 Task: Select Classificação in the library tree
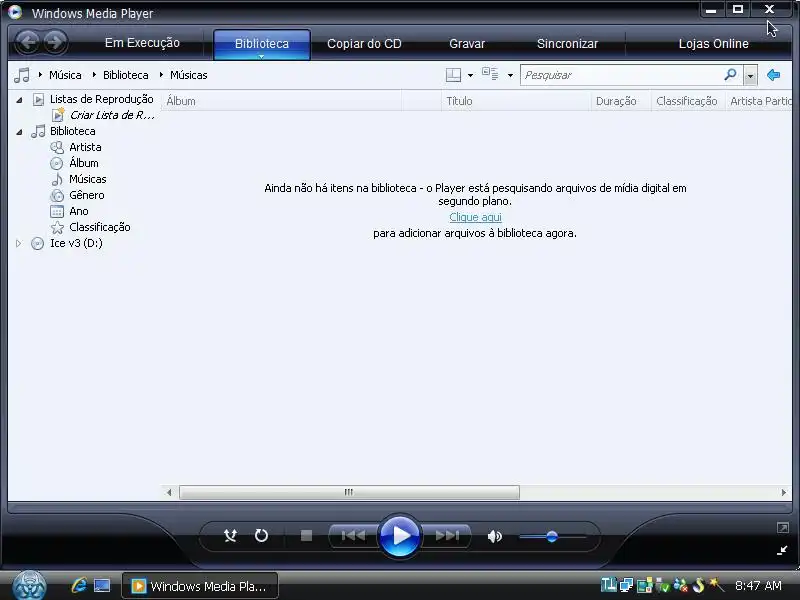(99, 227)
